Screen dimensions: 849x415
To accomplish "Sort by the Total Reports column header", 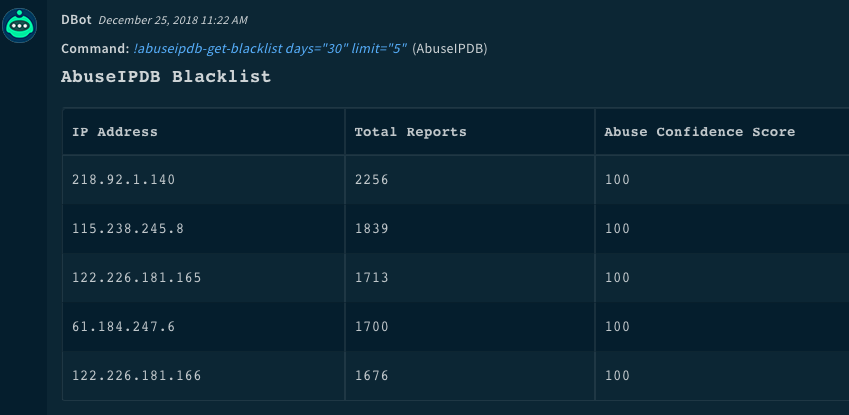I will coord(411,132).
